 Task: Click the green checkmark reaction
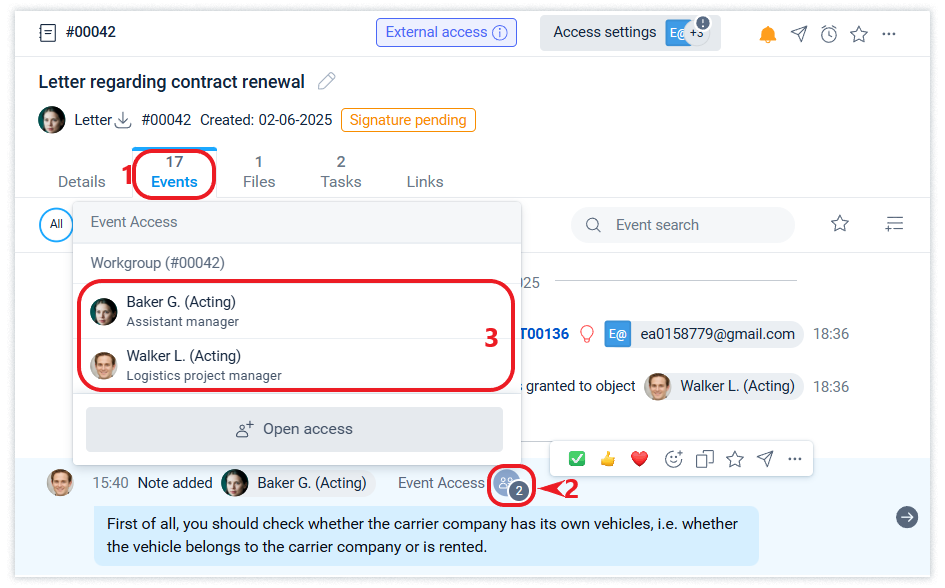click(x=577, y=459)
